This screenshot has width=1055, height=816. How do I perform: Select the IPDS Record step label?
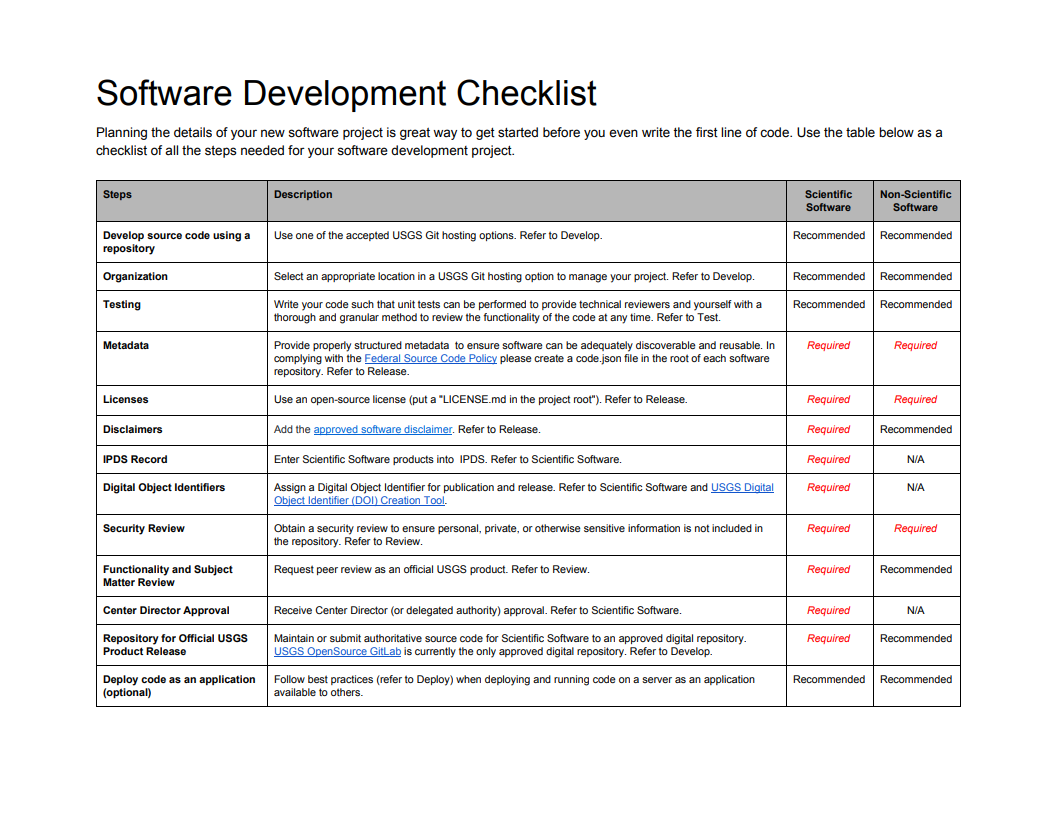[x=135, y=459]
